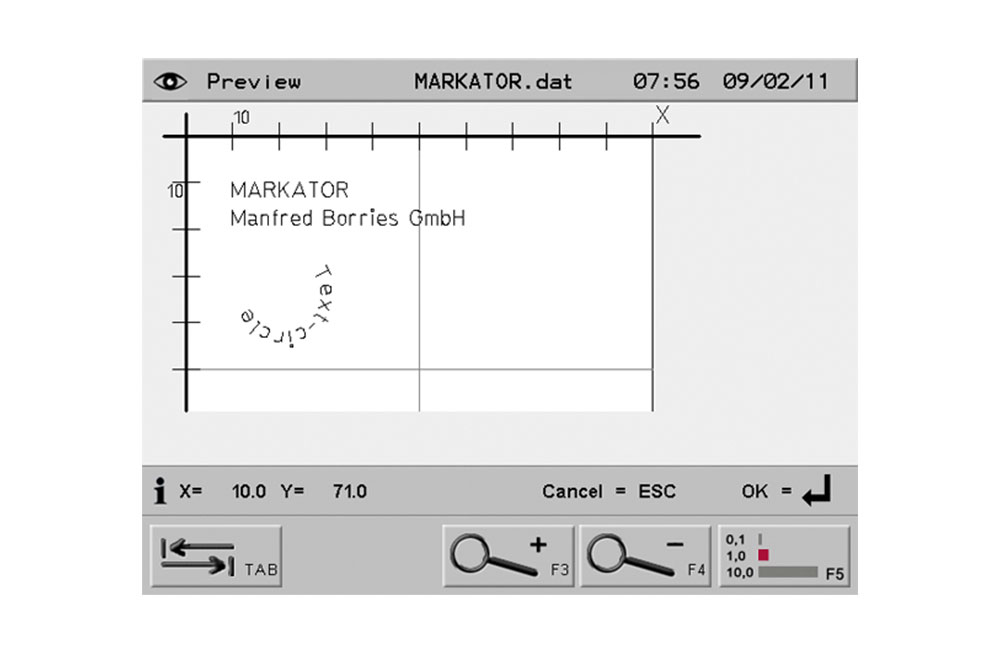The width and height of the screenshot is (1000, 667).
Task: Click the 'MARKATOR.dat' file name
Action: (x=493, y=82)
